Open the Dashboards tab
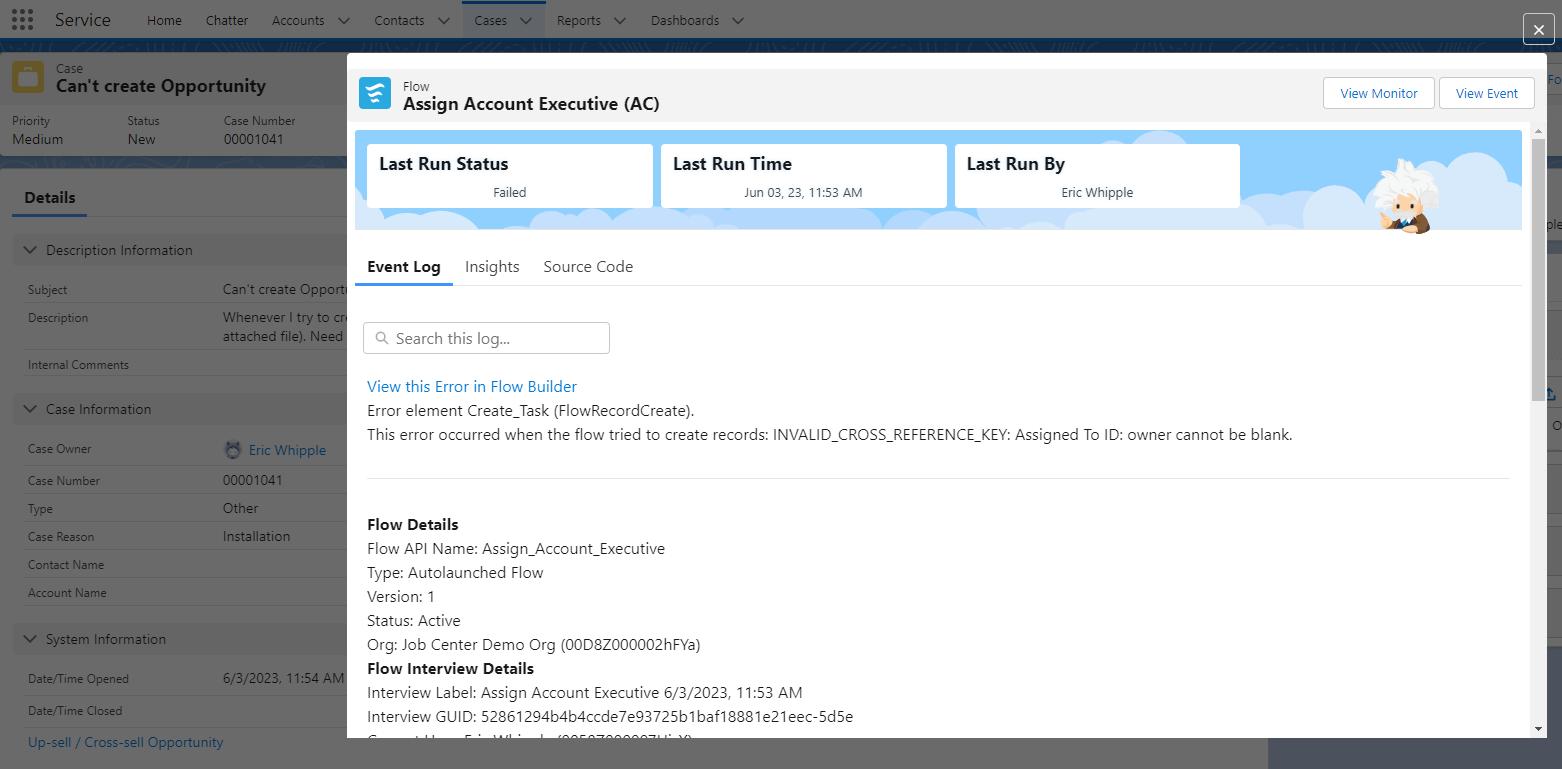1562x769 pixels. [685, 20]
